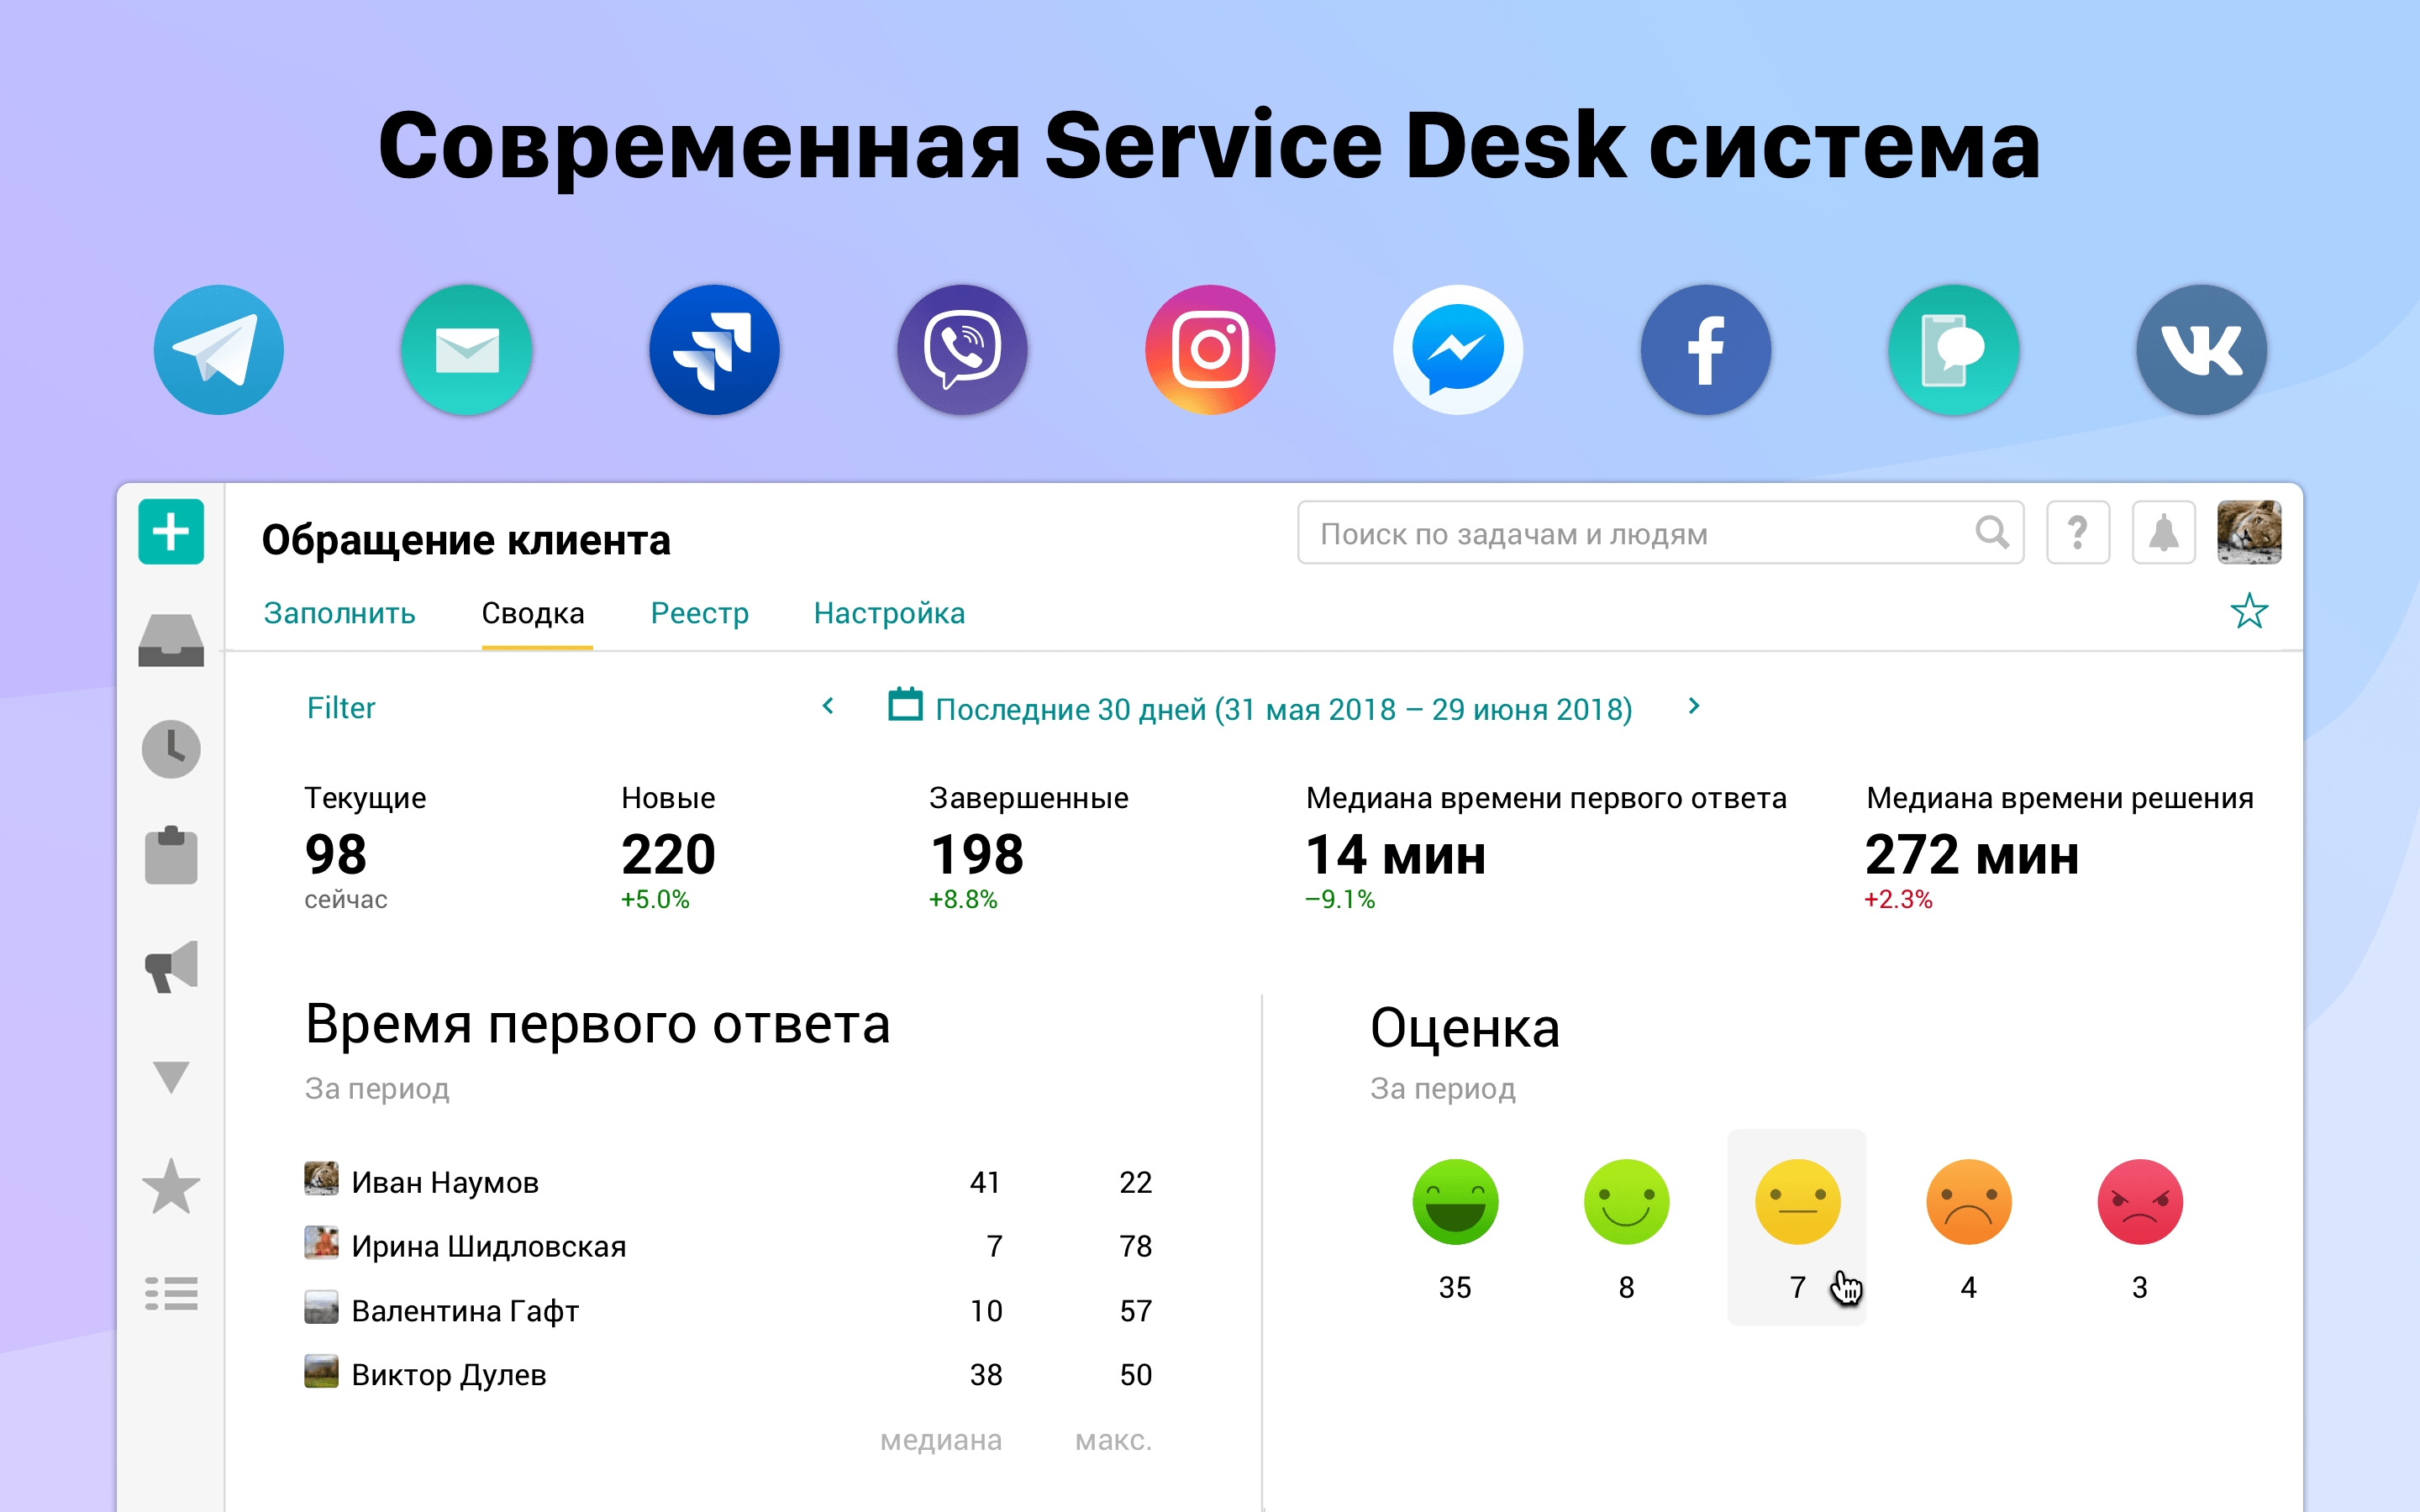Open the list view icon in sidebar
2420x1512 pixels.
coord(171,1293)
